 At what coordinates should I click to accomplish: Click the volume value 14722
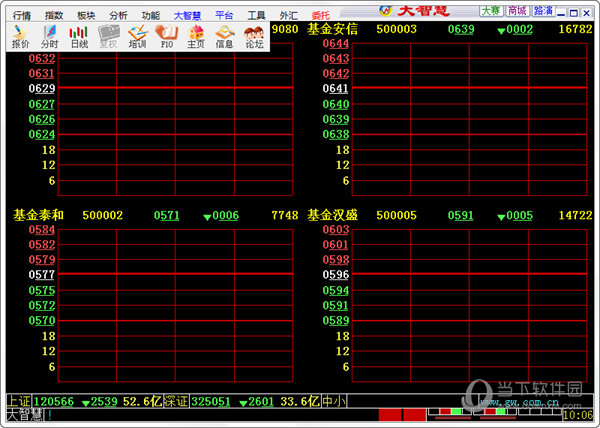point(576,215)
